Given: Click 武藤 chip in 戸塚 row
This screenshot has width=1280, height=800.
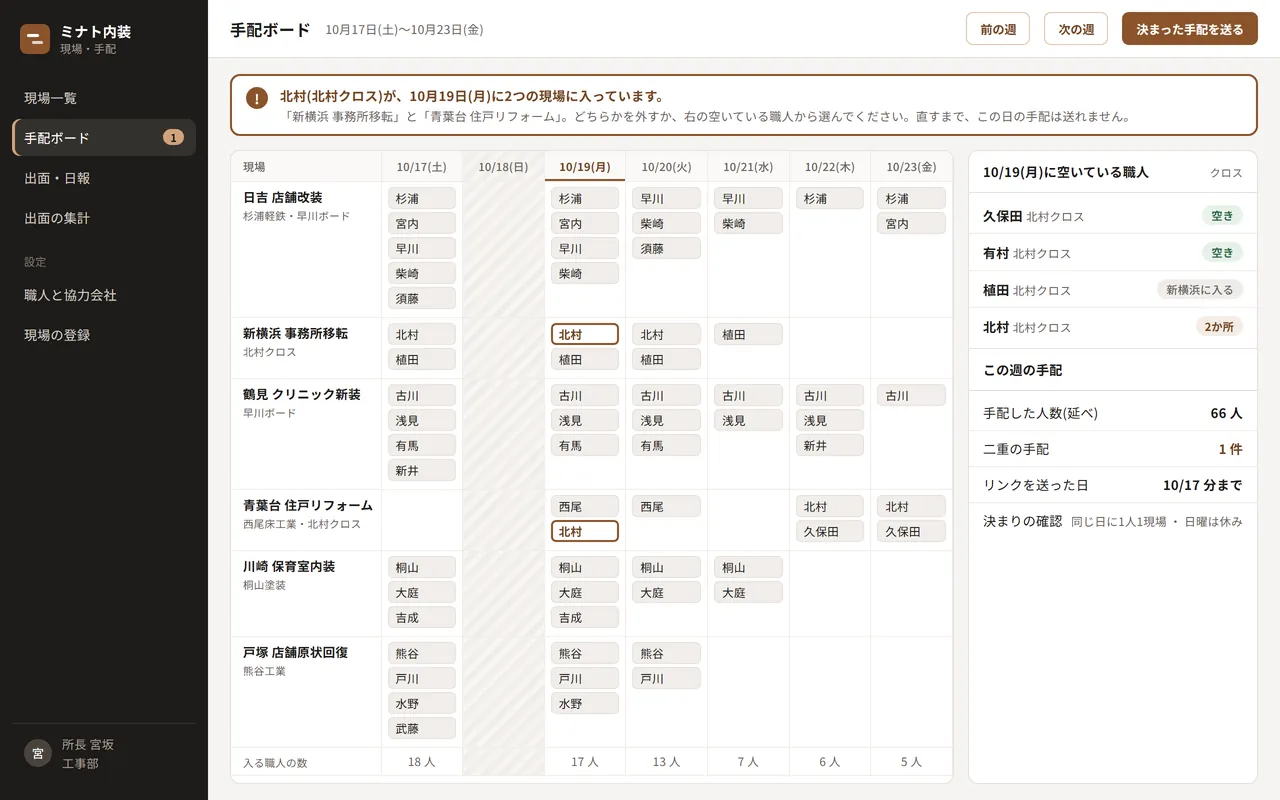Looking at the screenshot, I should (422, 728).
